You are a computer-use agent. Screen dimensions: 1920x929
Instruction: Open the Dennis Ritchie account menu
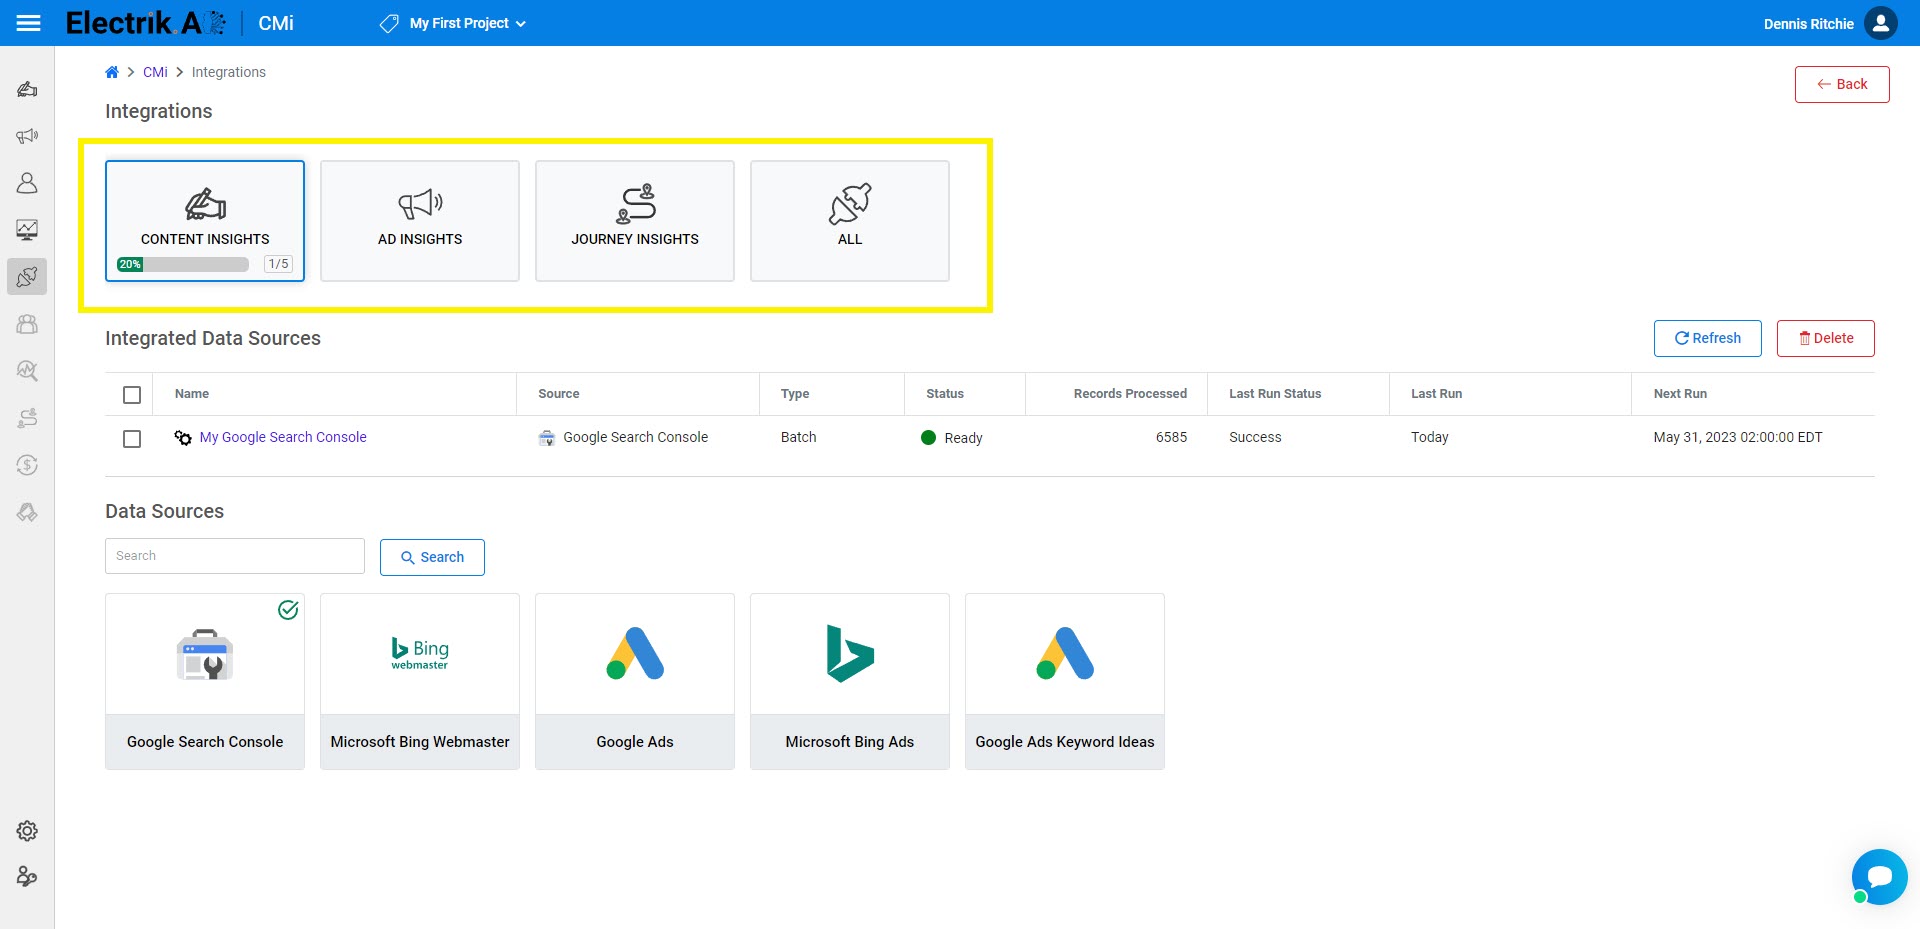[x=1828, y=22]
